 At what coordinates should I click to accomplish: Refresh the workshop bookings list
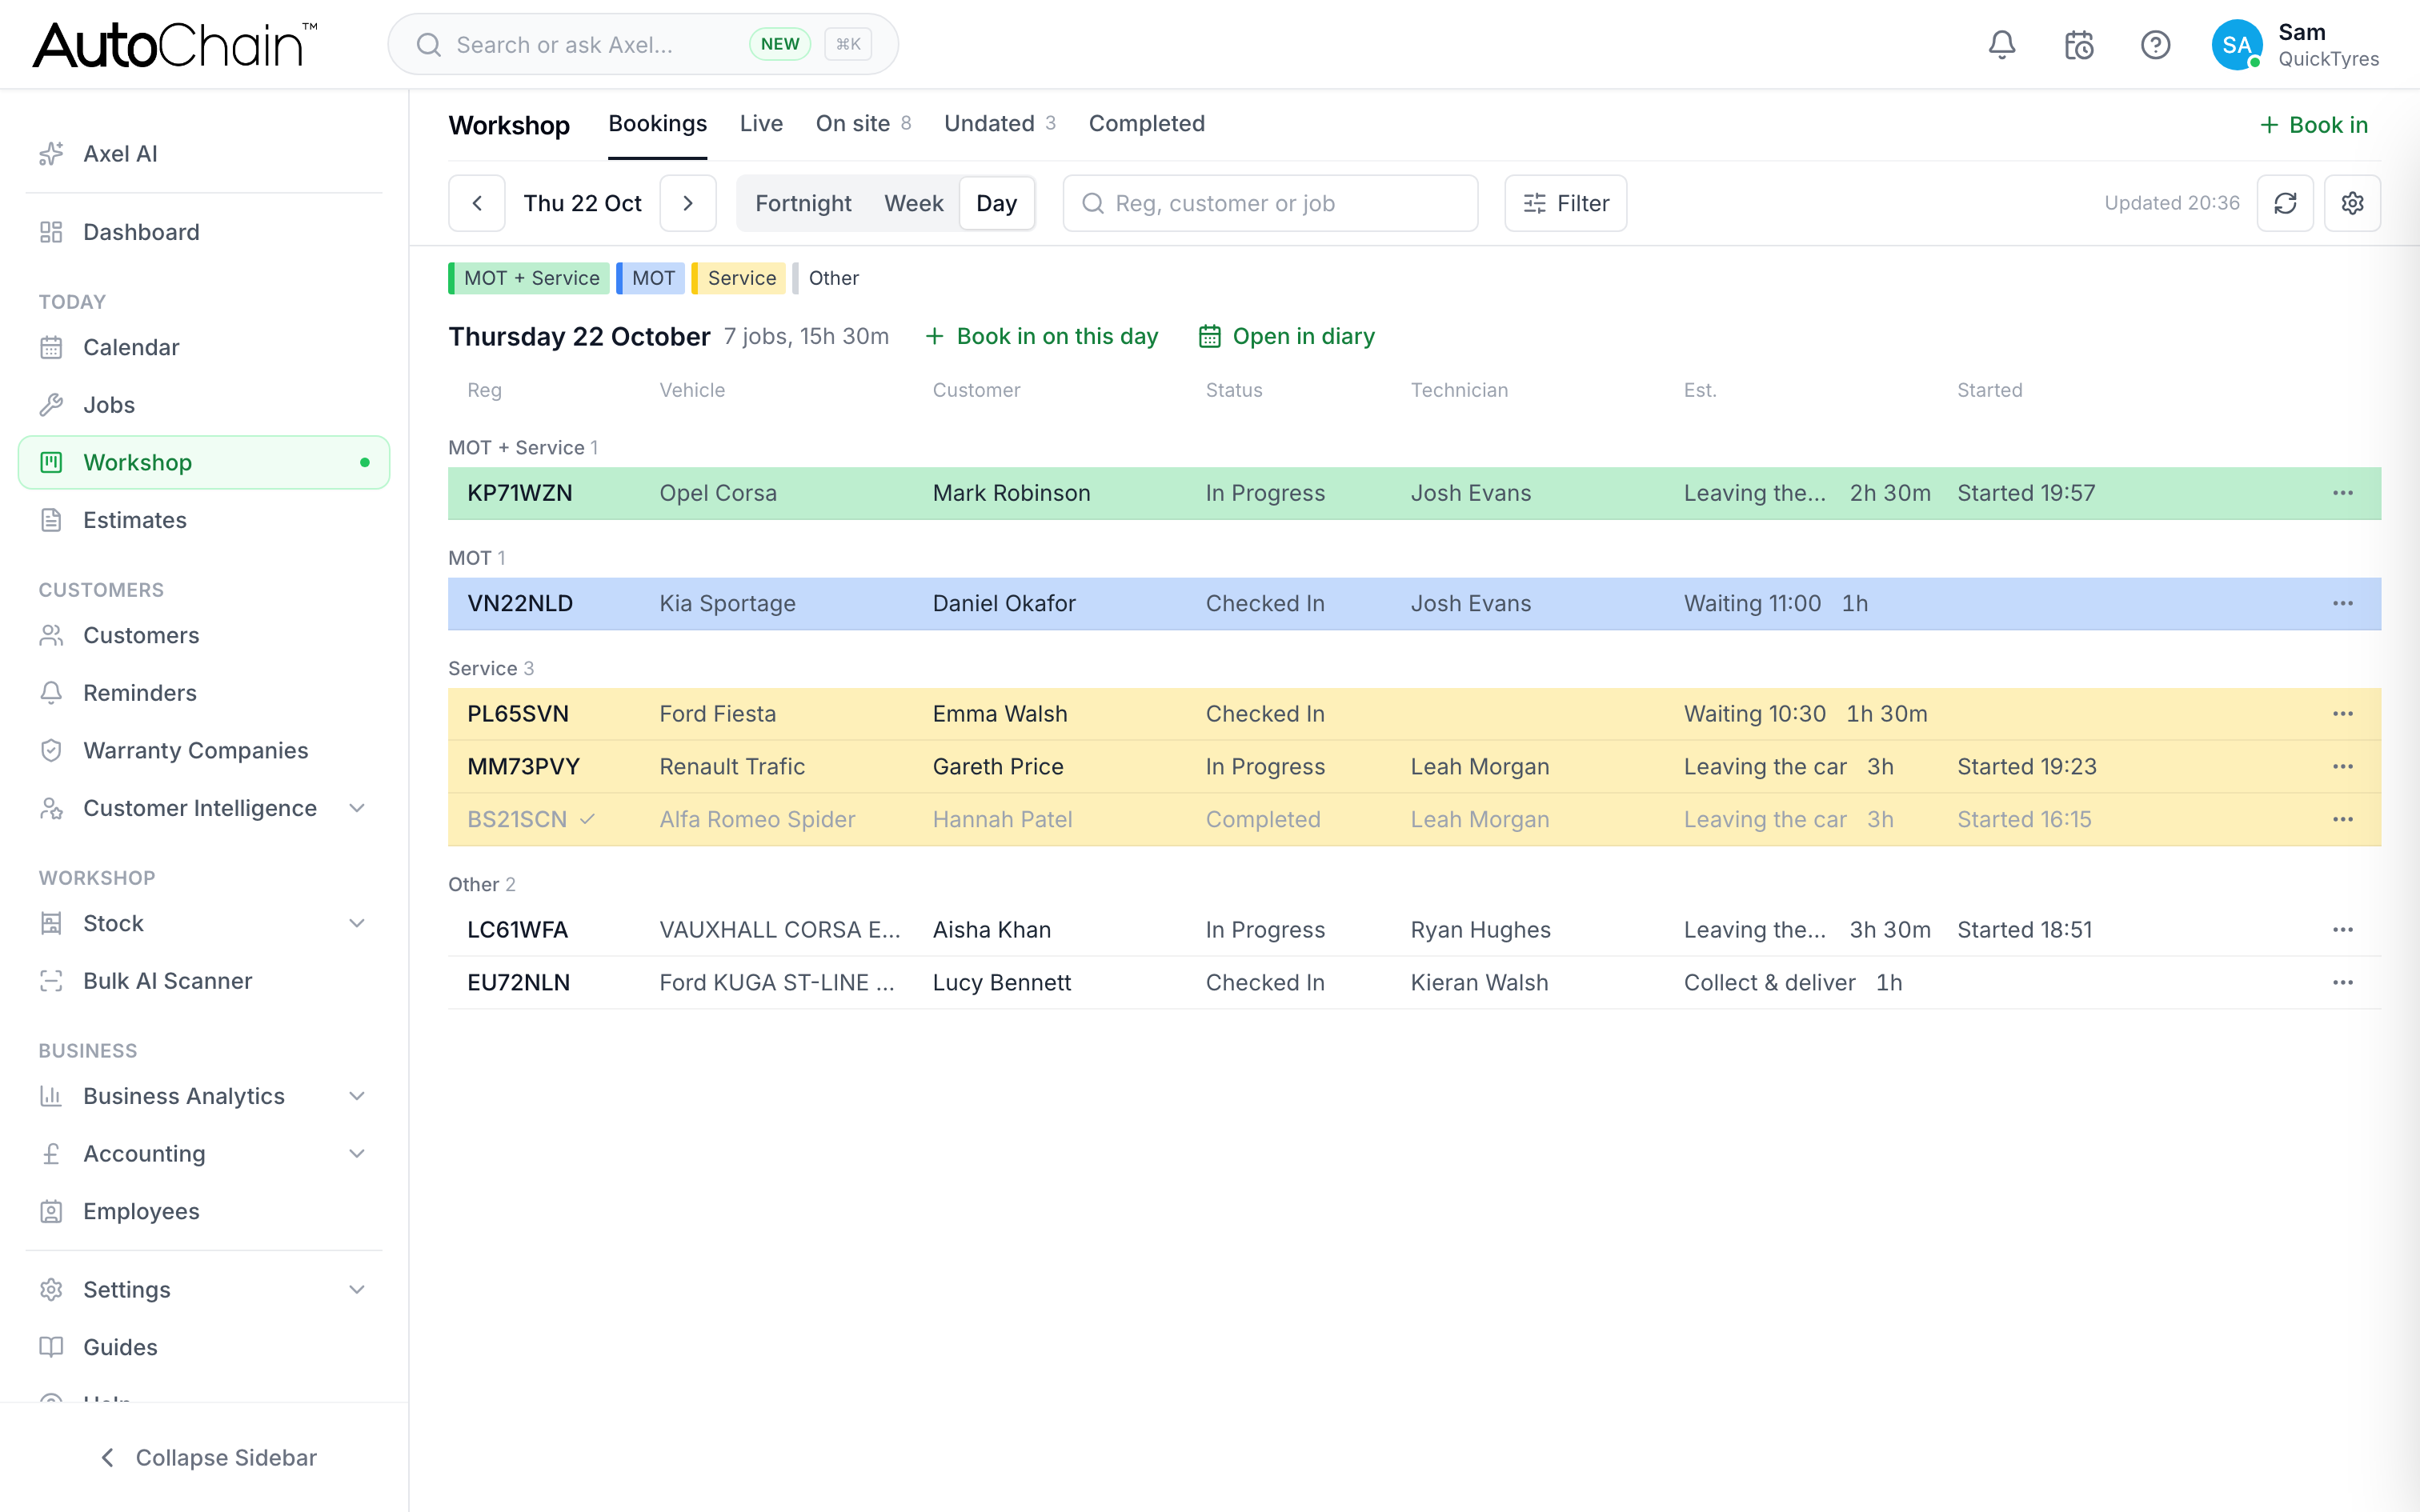coord(2285,203)
